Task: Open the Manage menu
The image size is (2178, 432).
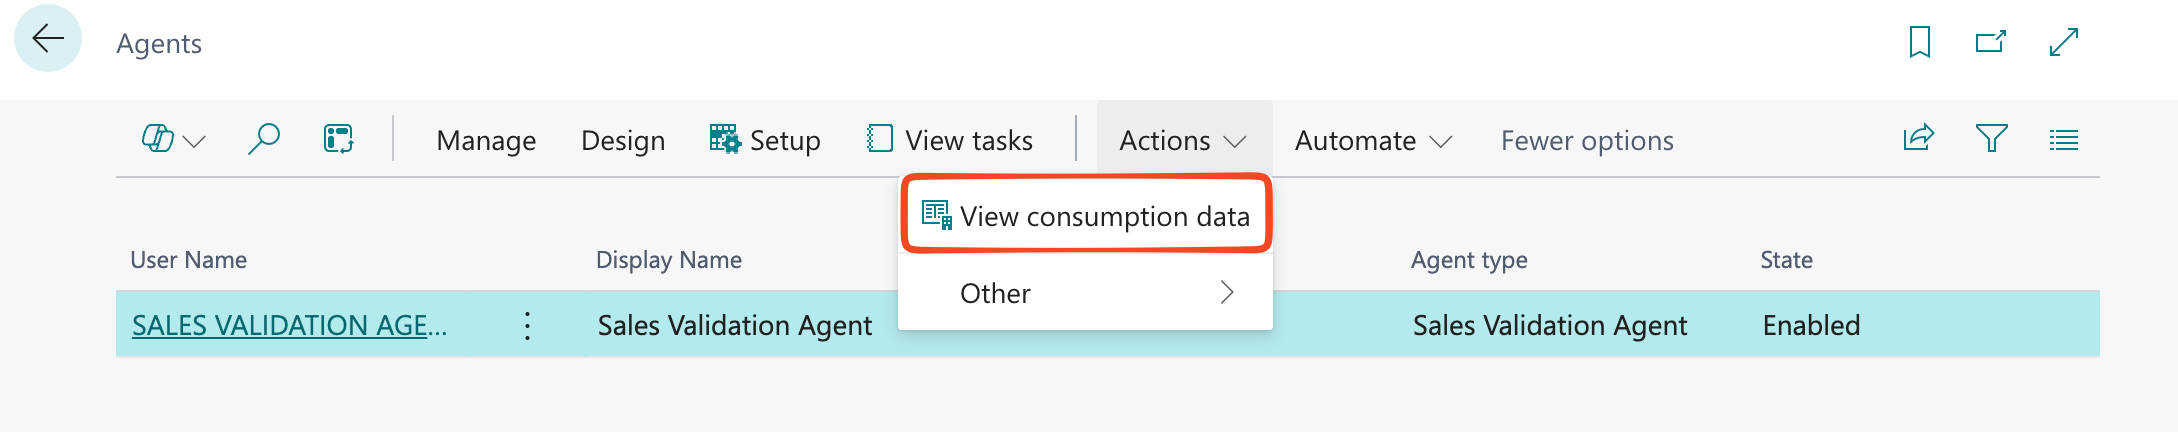Action: [x=486, y=140]
